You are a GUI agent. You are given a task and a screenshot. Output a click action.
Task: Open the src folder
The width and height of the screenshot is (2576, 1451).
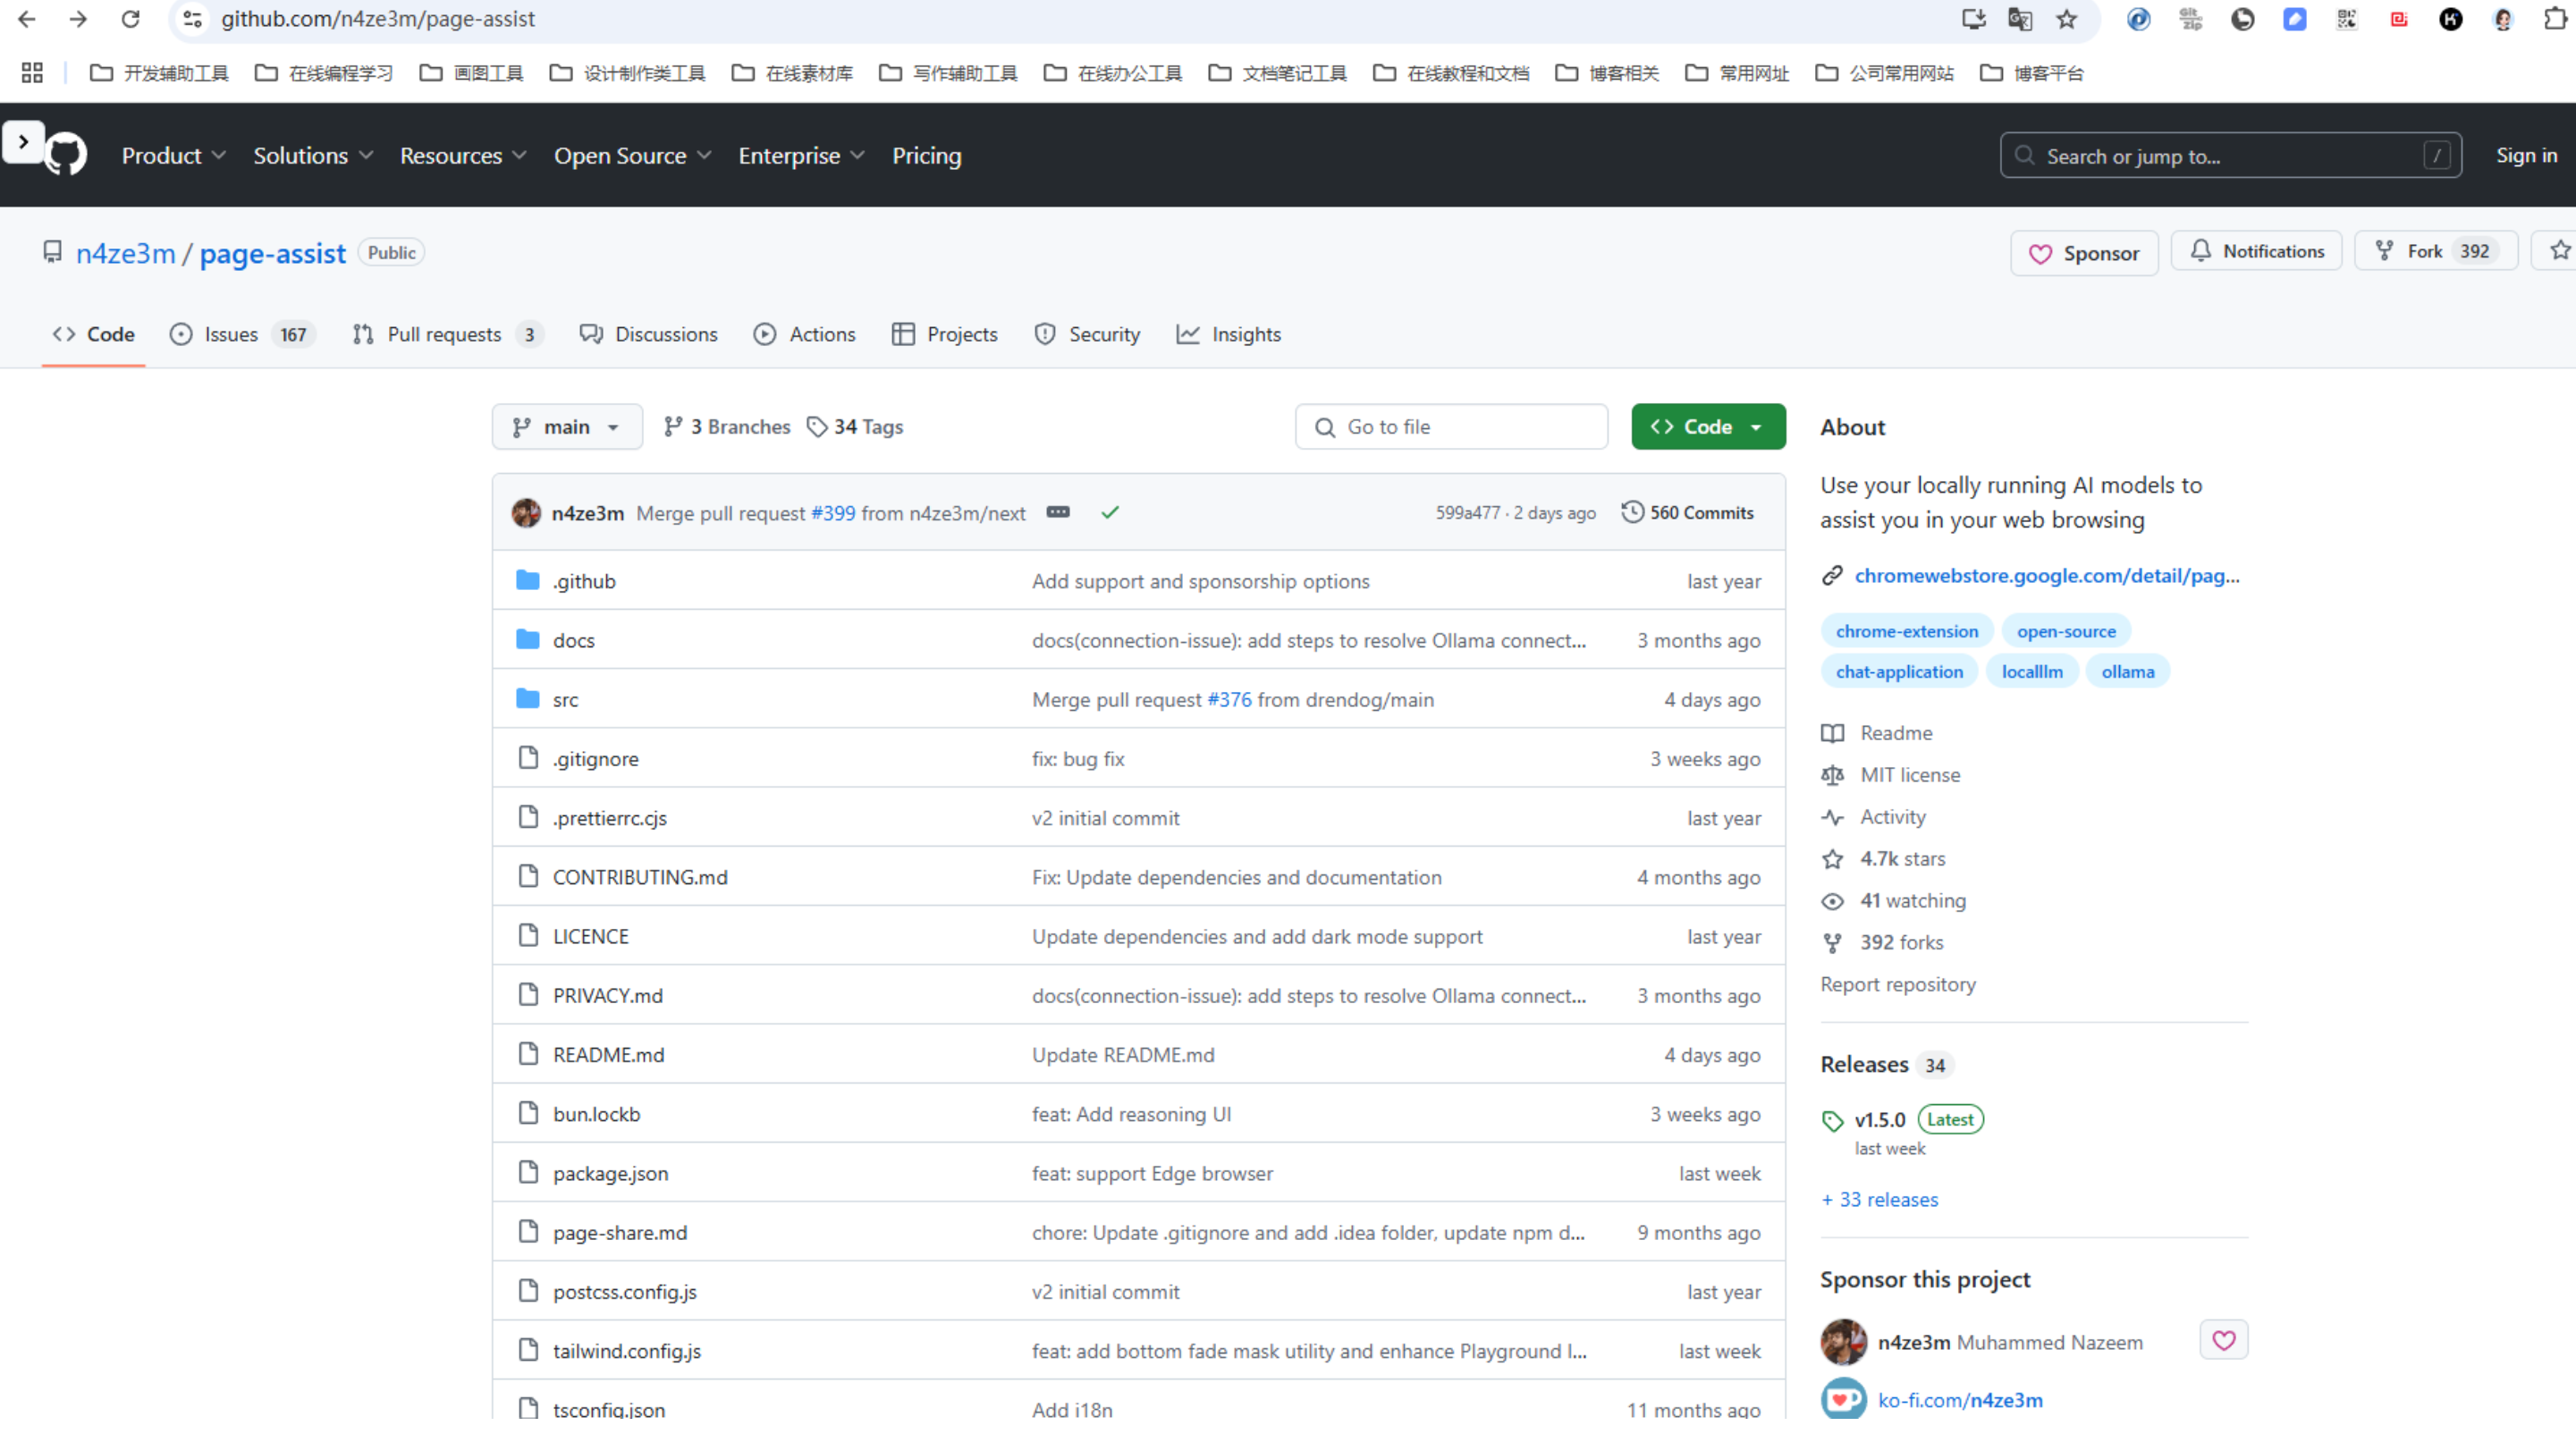565,700
